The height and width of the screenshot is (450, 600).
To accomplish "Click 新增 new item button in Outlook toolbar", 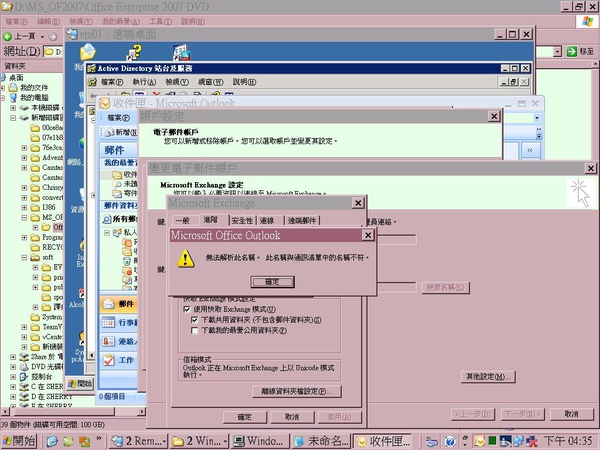I will pyautogui.click(x=121, y=132).
